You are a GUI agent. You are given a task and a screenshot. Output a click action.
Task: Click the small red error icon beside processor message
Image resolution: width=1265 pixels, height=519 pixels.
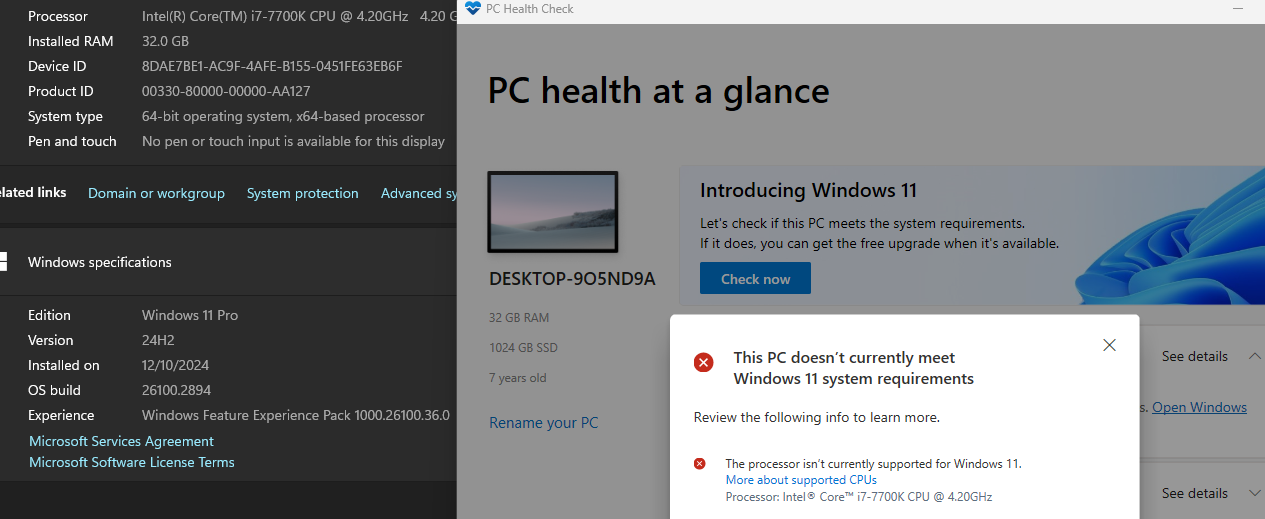700,463
